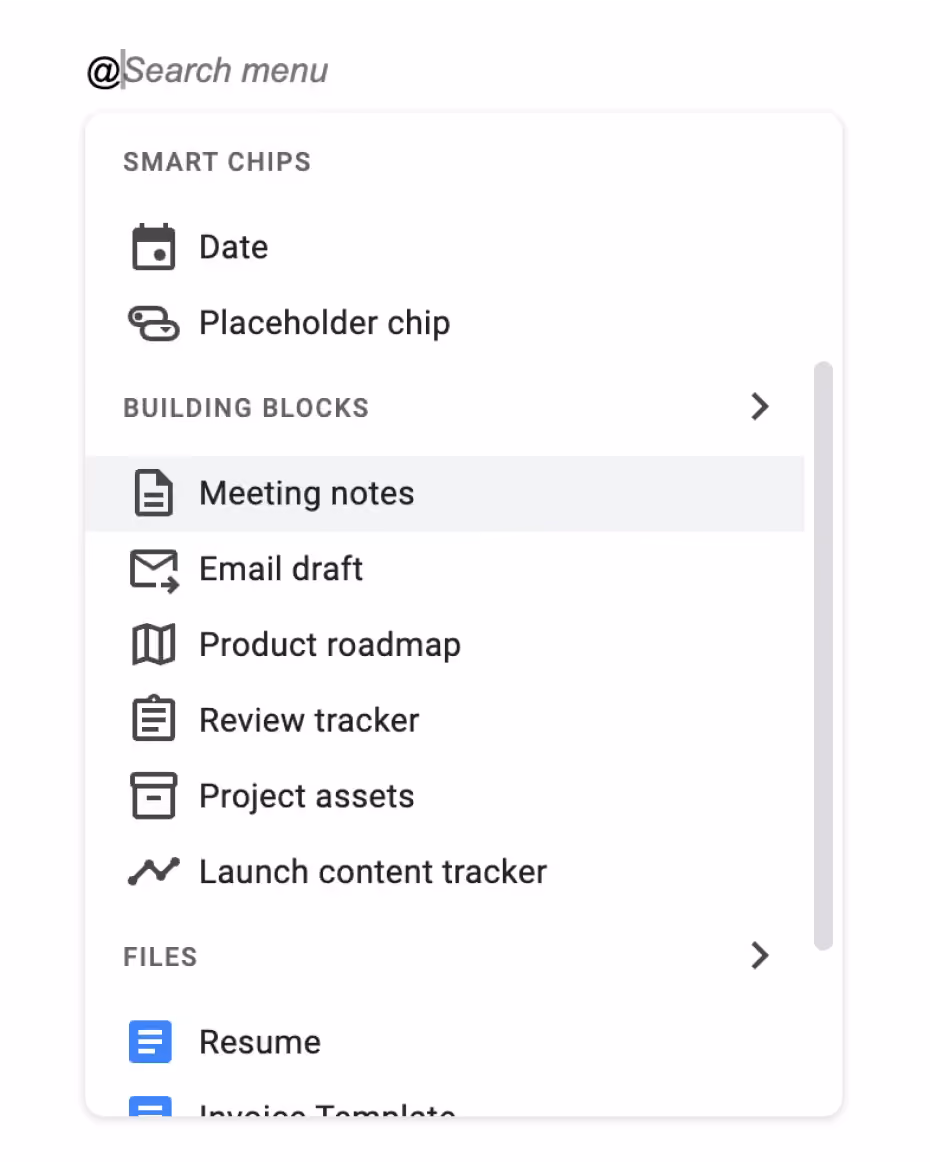
Task: Click the FILES heading text
Action: coord(160,957)
